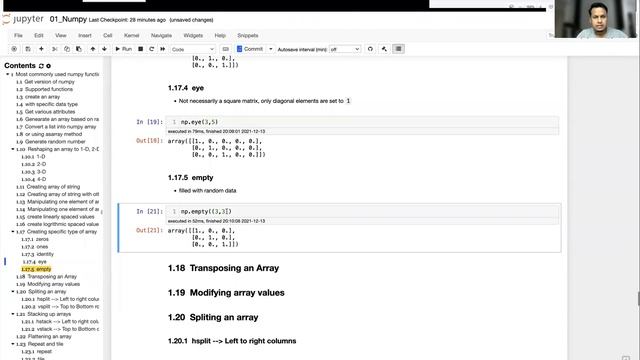640x360 pixels.
Task: Open the command palette keyboard icon
Action: [225, 49]
